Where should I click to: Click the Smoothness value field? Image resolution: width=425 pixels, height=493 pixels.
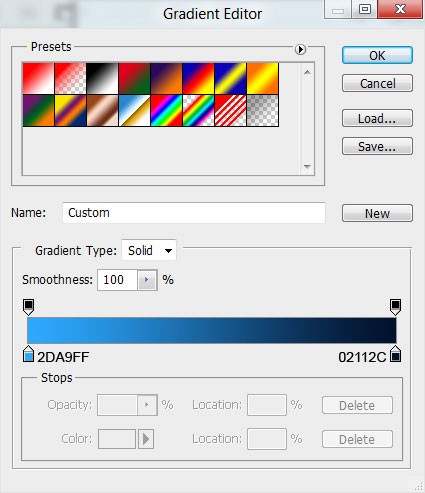[x=117, y=280]
